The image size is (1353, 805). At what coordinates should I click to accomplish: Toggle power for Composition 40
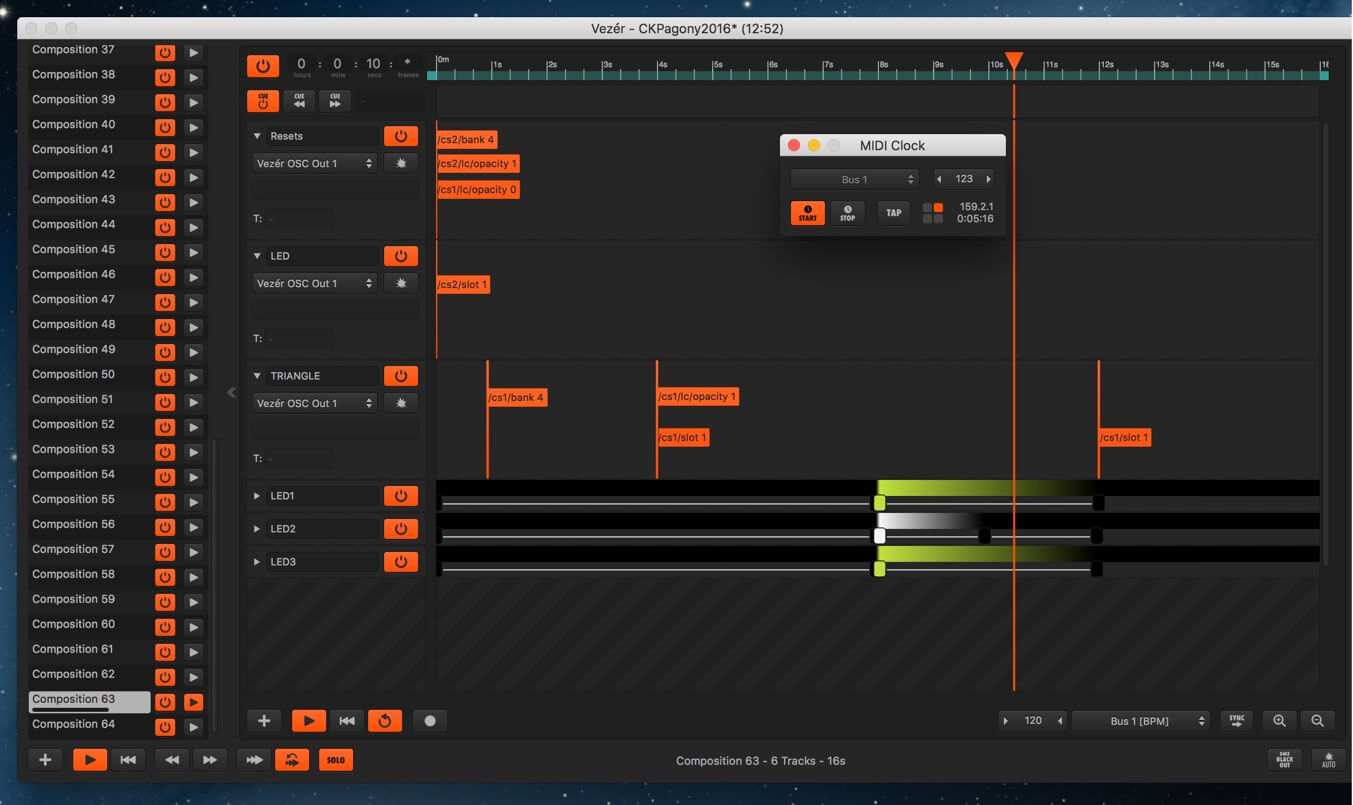point(165,127)
